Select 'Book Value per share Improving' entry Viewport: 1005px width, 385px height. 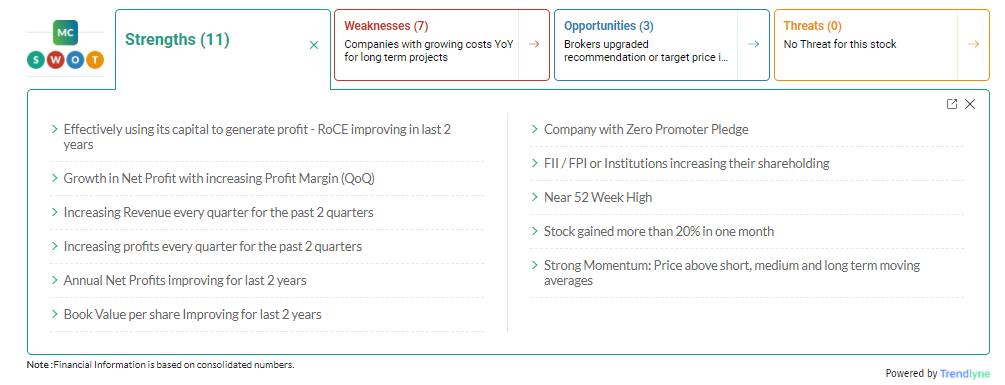tap(192, 315)
